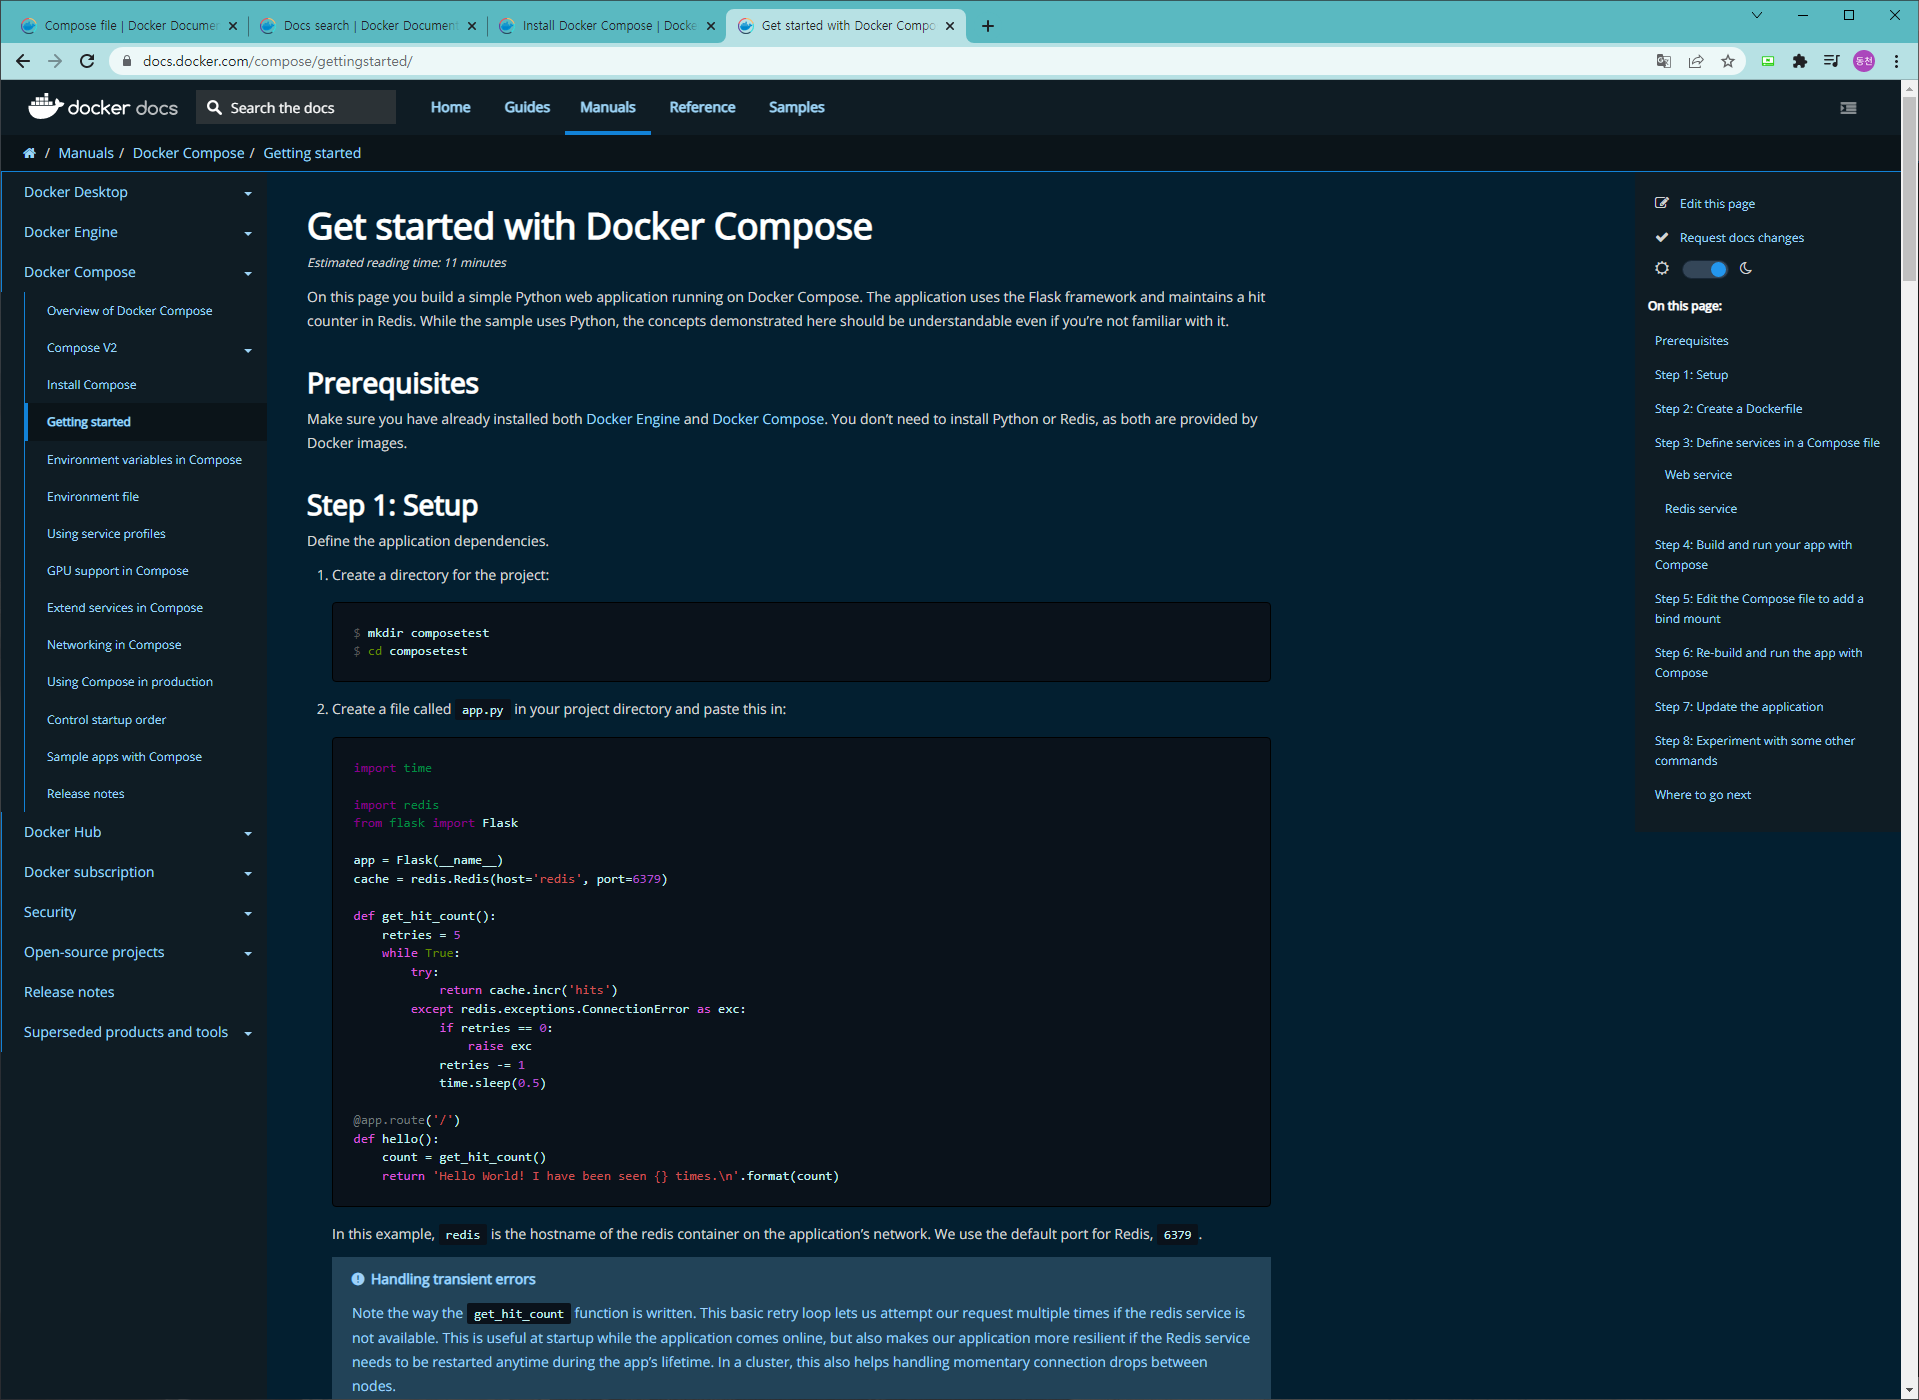The width and height of the screenshot is (1919, 1400).
Task: Click the page vertical scrollbar thumb
Action: point(1910,190)
